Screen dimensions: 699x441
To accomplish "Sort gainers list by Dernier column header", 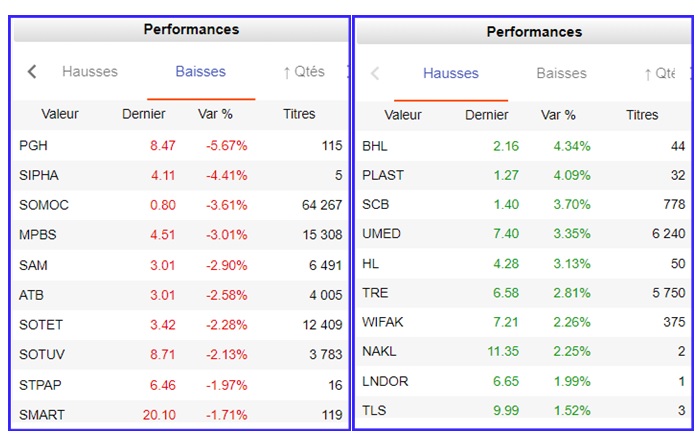I will coord(486,115).
